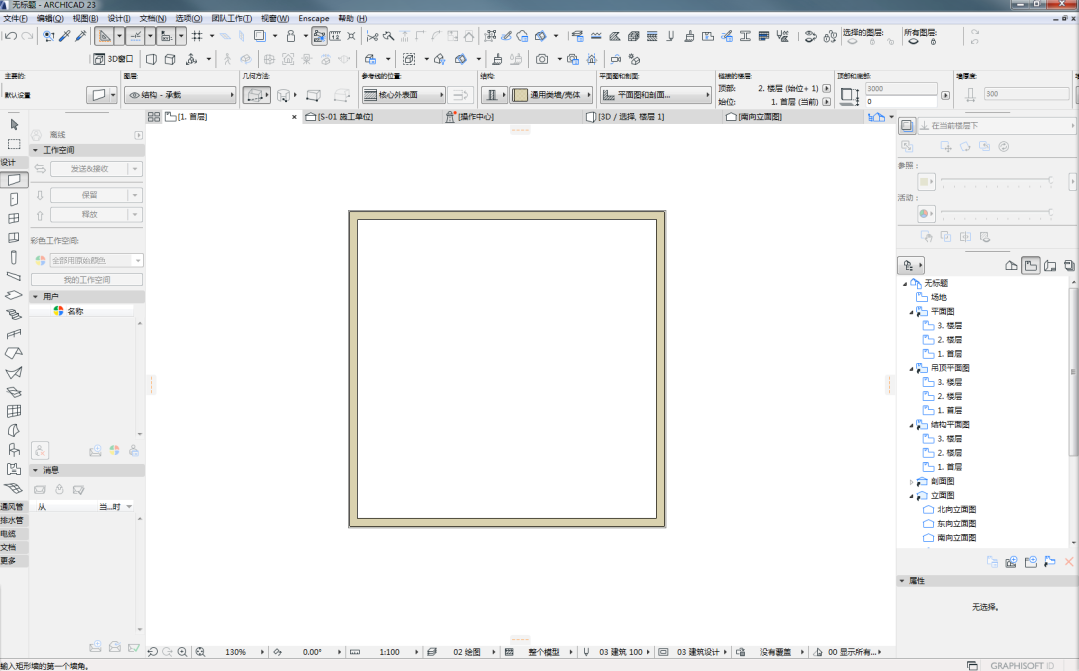This screenshot has width=1079, height=671.
Task: Click the Inject Parameters syringe icon
Action: (81, 36)
